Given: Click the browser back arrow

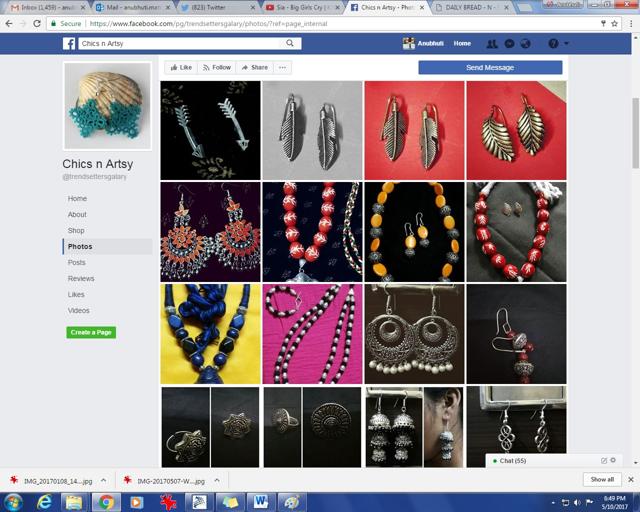Looking at the screenshot, I should [9, 24].
